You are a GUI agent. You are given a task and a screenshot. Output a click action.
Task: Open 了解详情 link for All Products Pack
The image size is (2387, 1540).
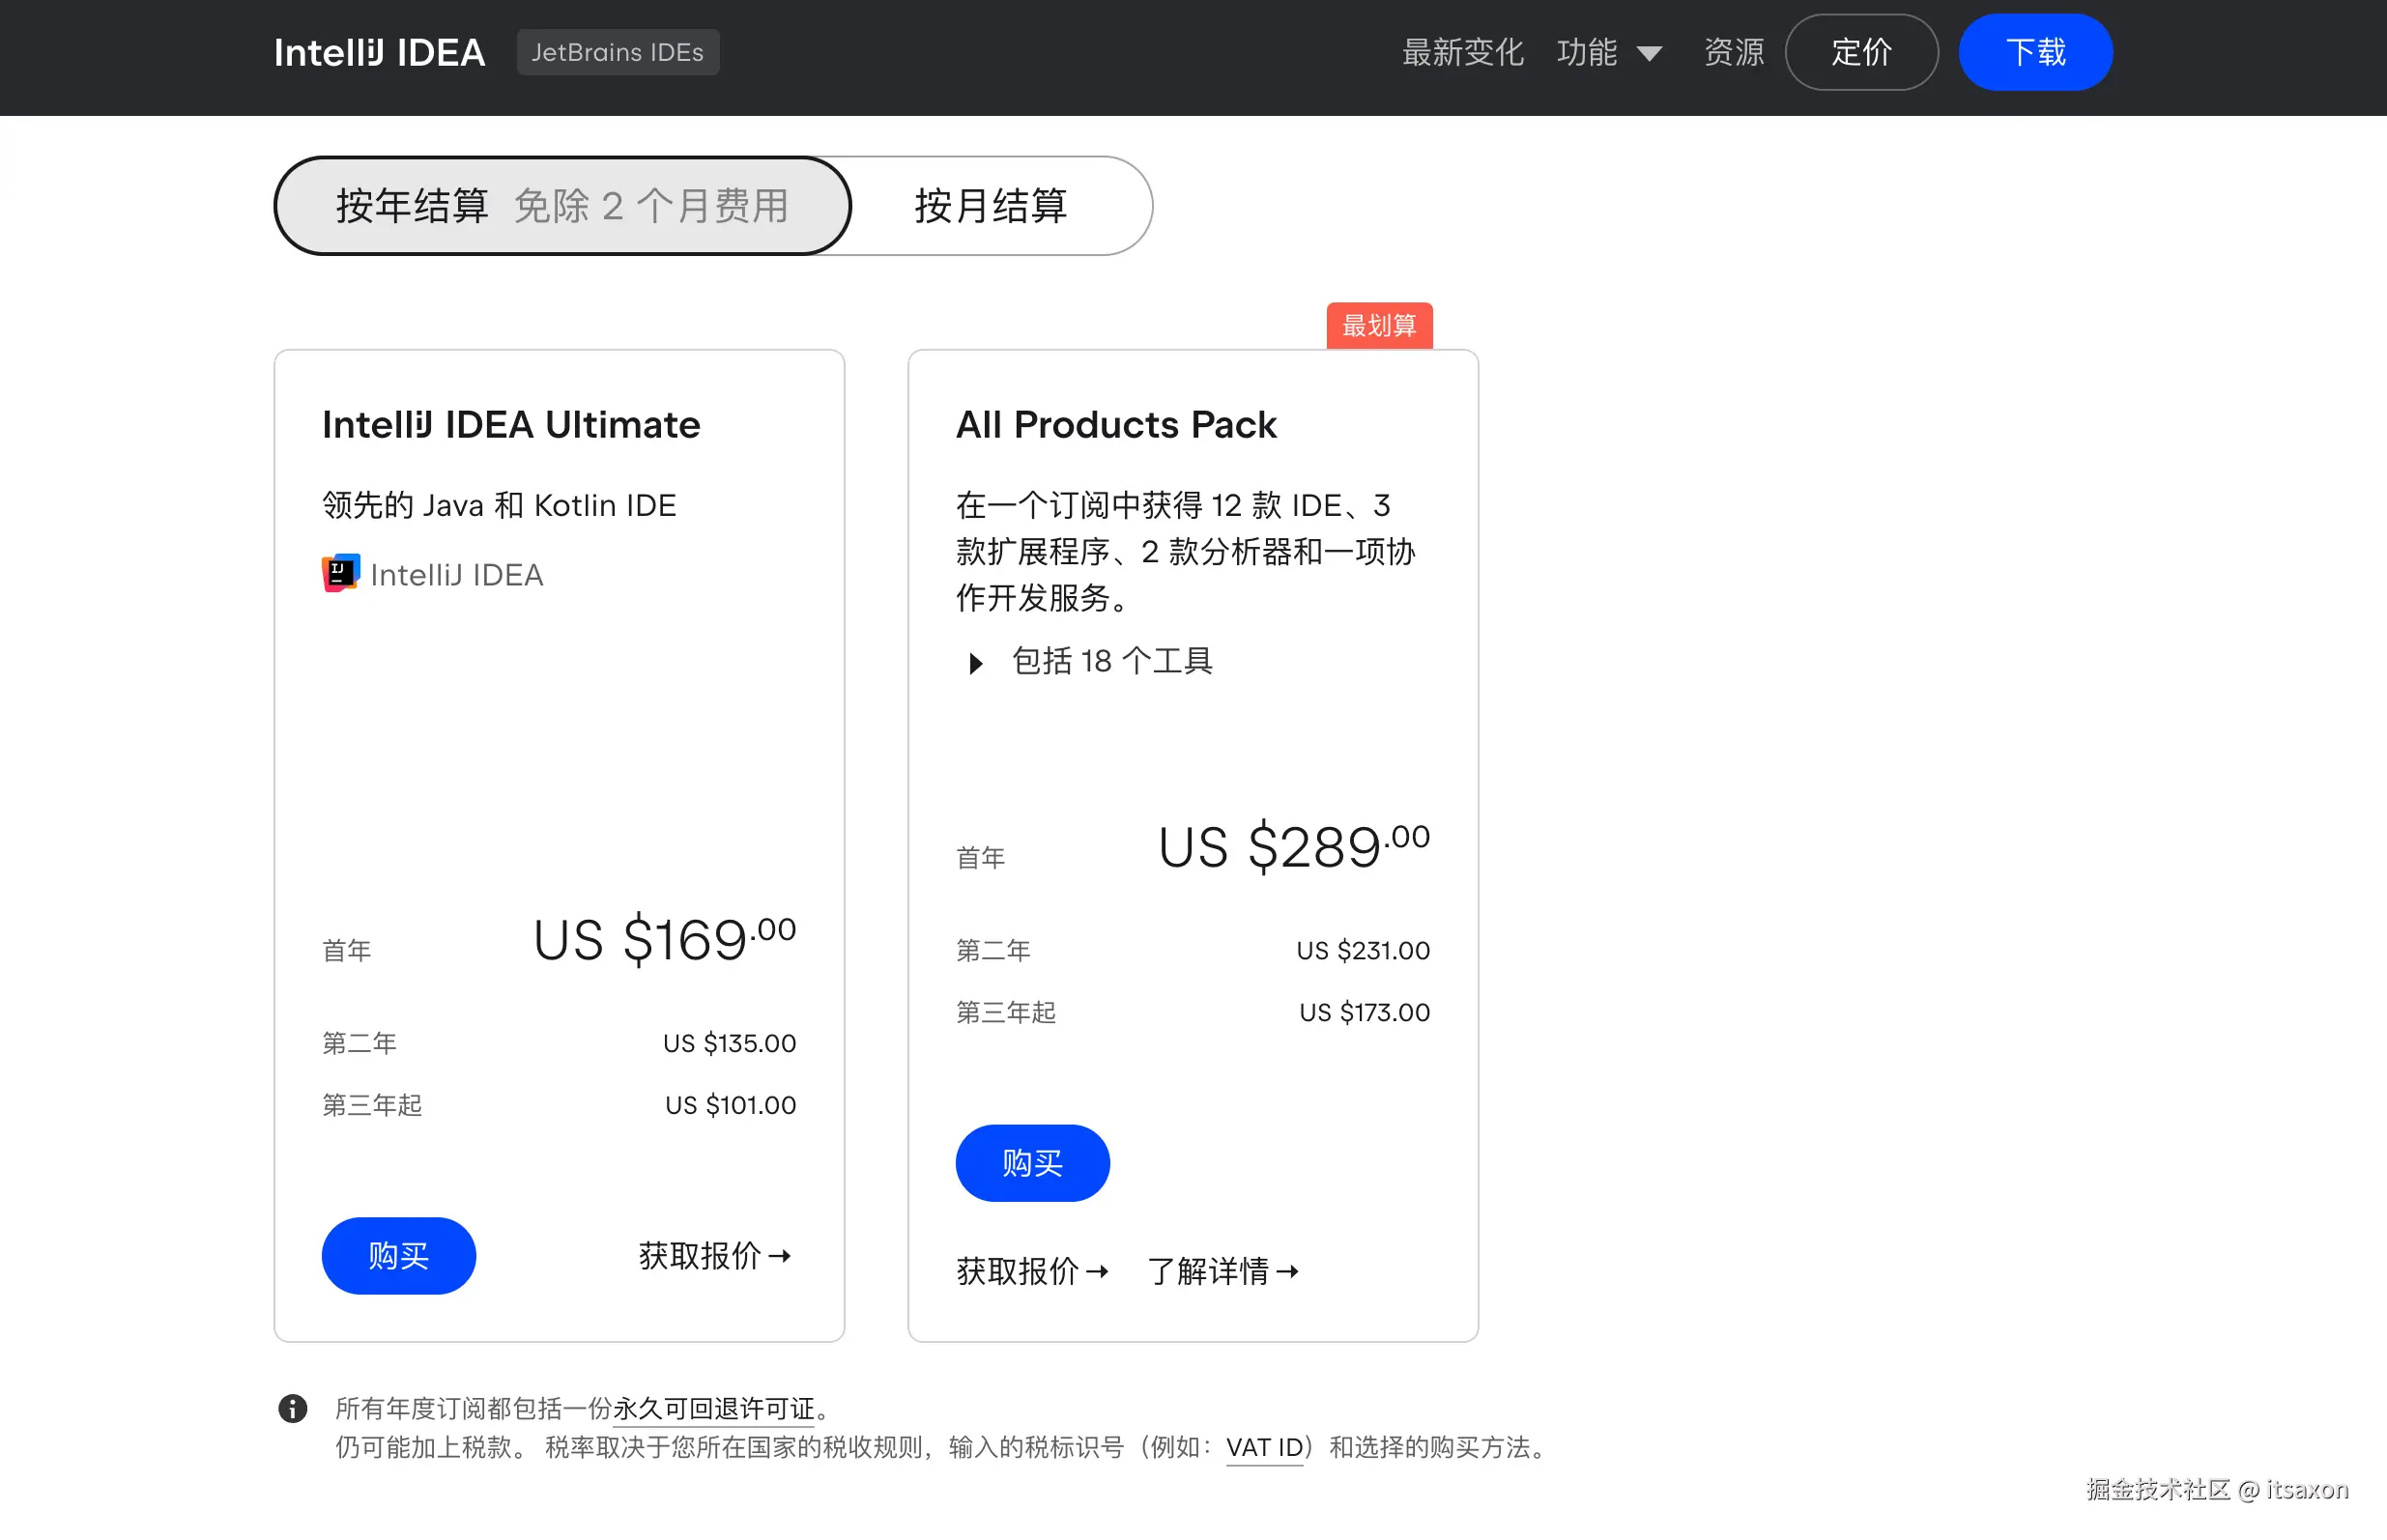[x=1222, y=1271]
